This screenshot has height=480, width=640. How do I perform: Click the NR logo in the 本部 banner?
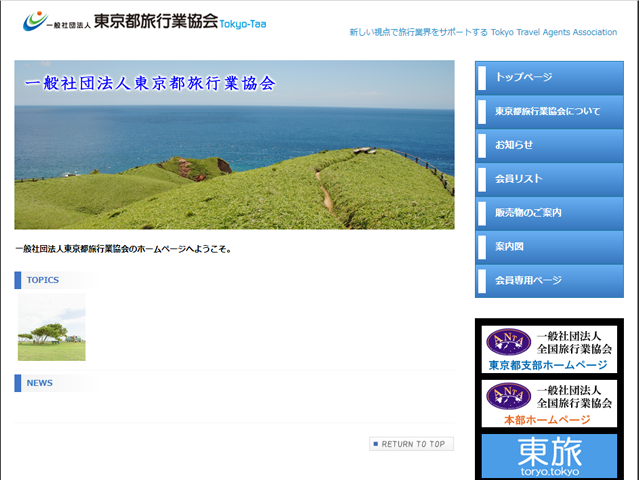[x=509, y=396]
